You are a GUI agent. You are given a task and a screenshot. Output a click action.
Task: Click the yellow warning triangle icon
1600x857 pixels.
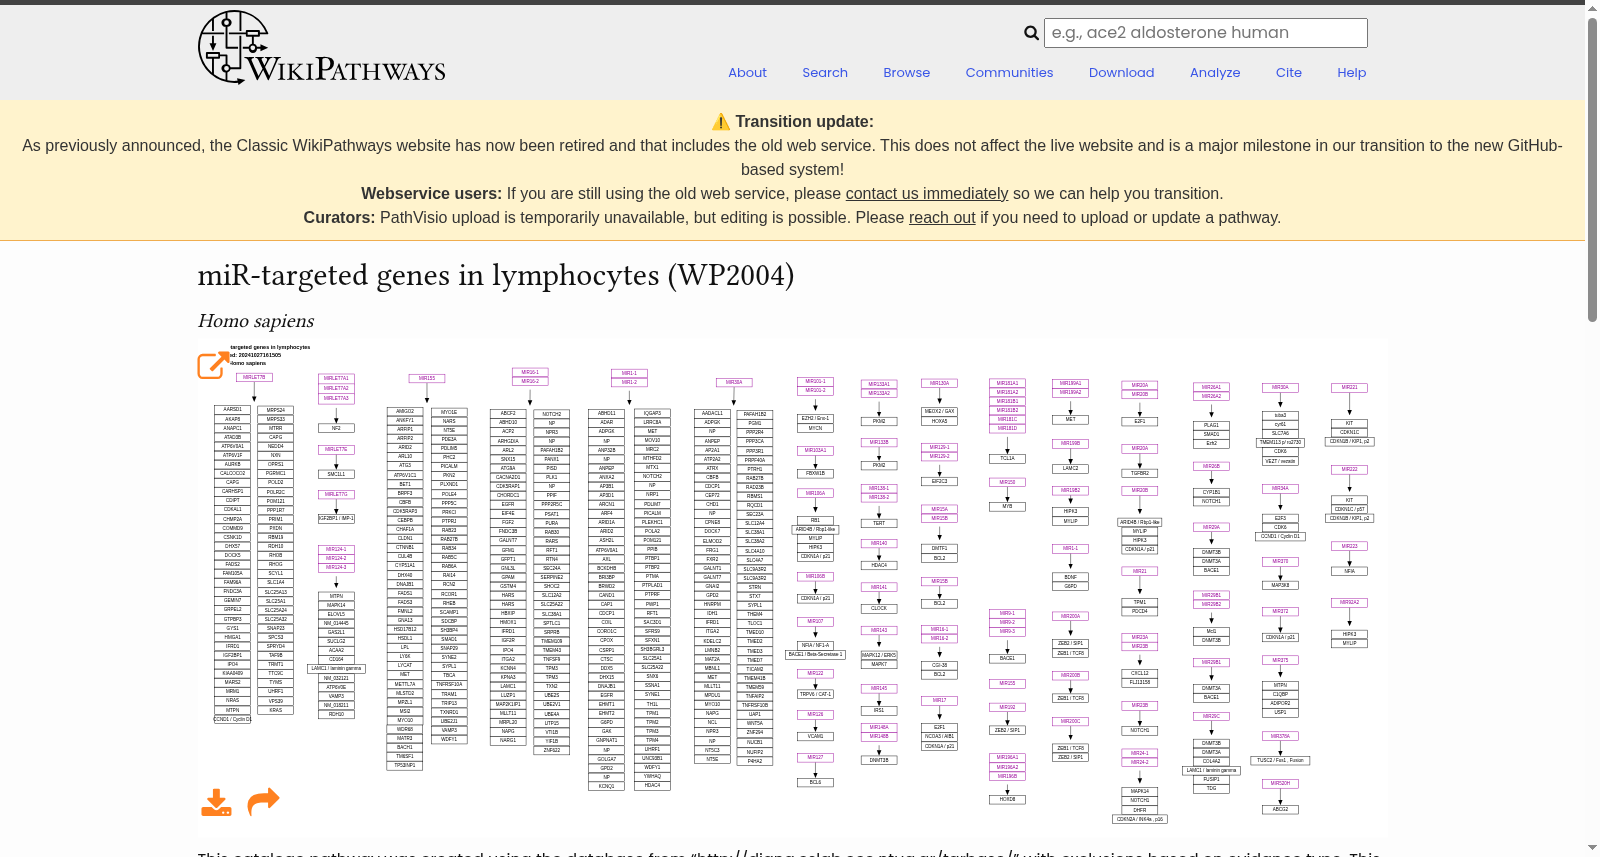tap(721, 122)
